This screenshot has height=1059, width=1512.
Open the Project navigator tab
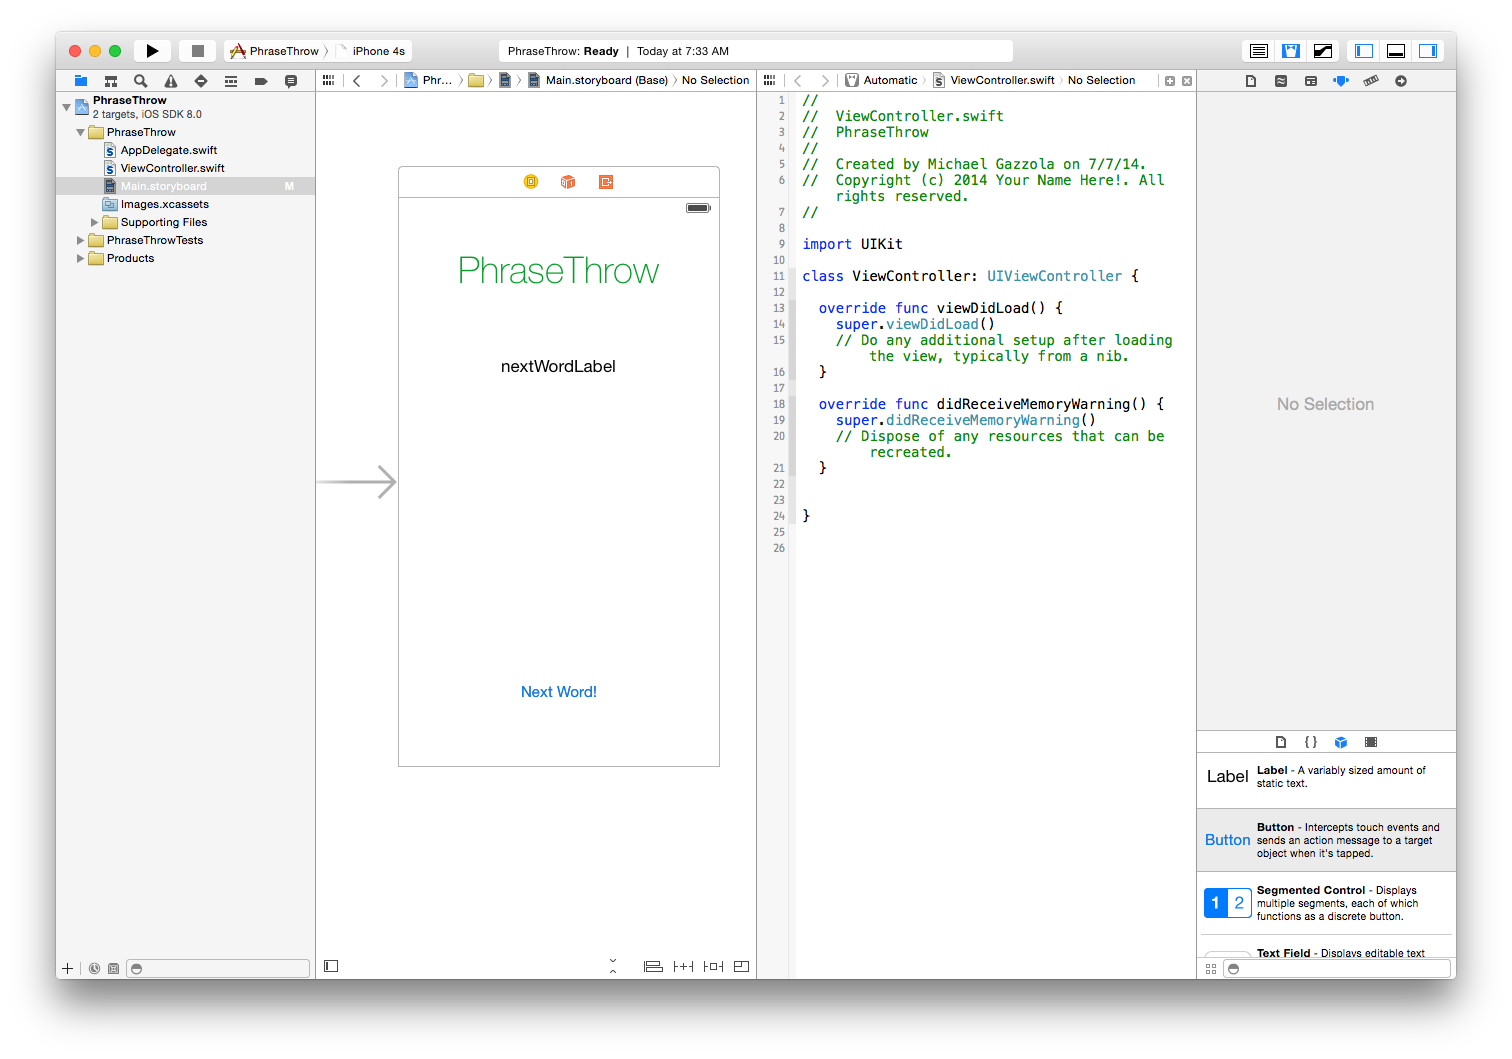[x=81, y=81]
